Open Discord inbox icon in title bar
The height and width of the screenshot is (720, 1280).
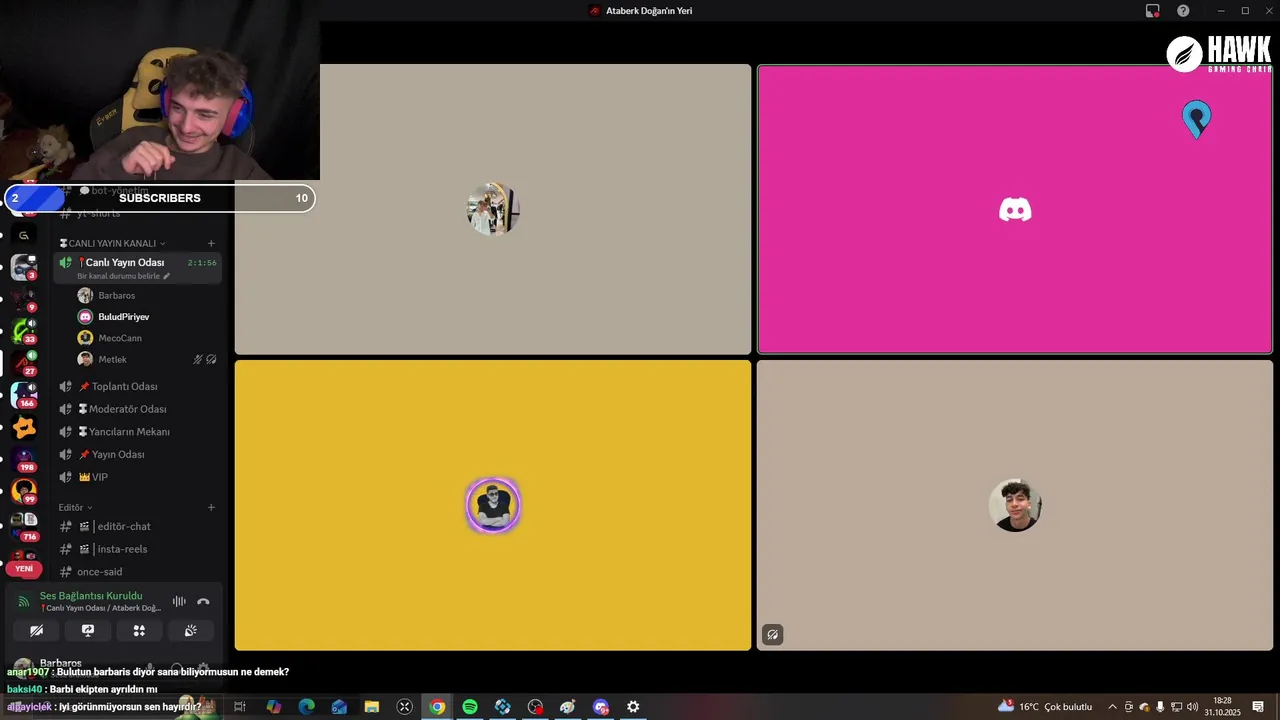tap(1153, 11)
